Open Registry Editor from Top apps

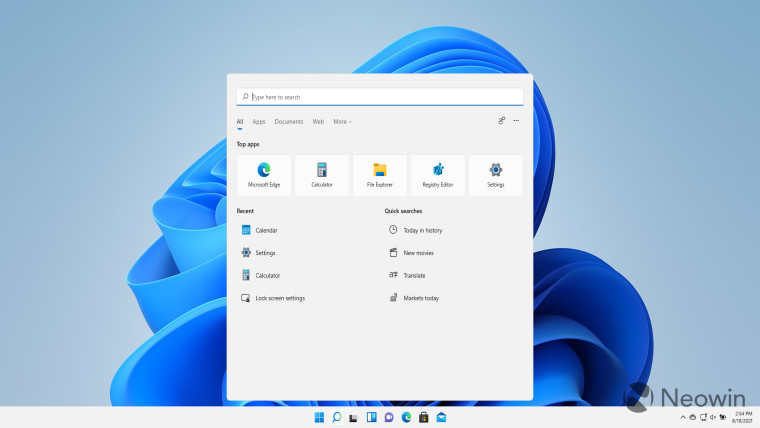pos(438,175)
